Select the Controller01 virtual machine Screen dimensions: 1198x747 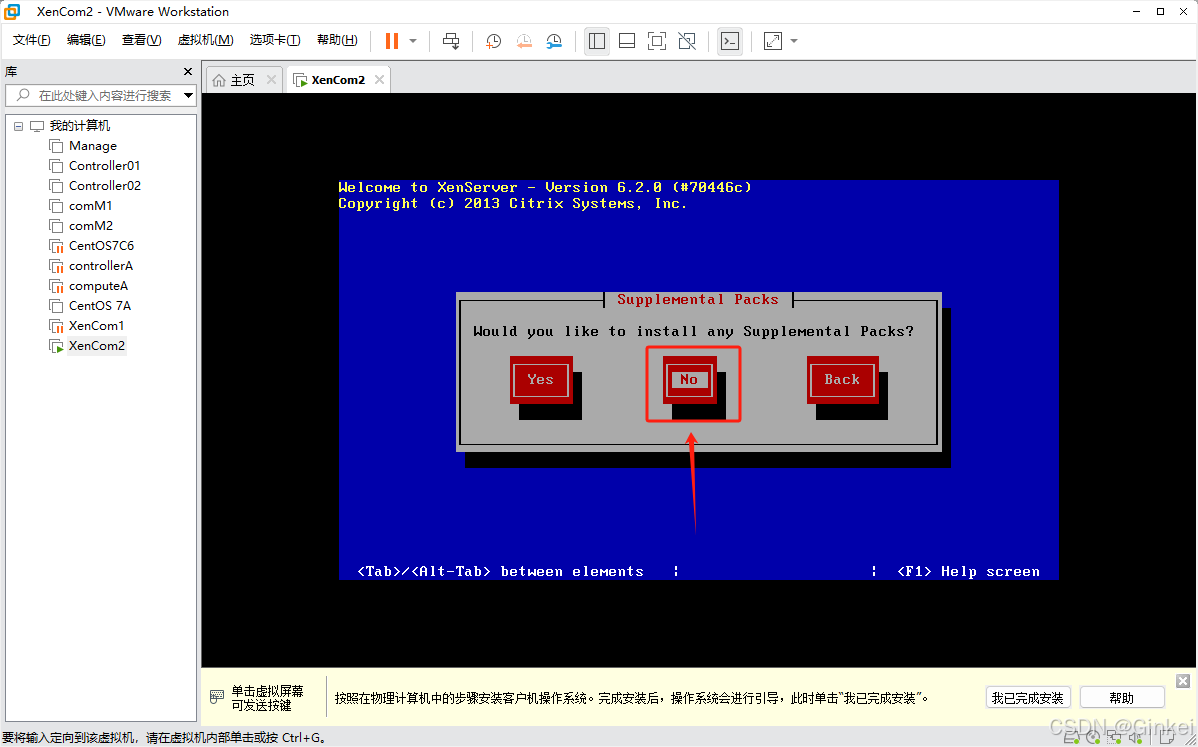[104, 166]
